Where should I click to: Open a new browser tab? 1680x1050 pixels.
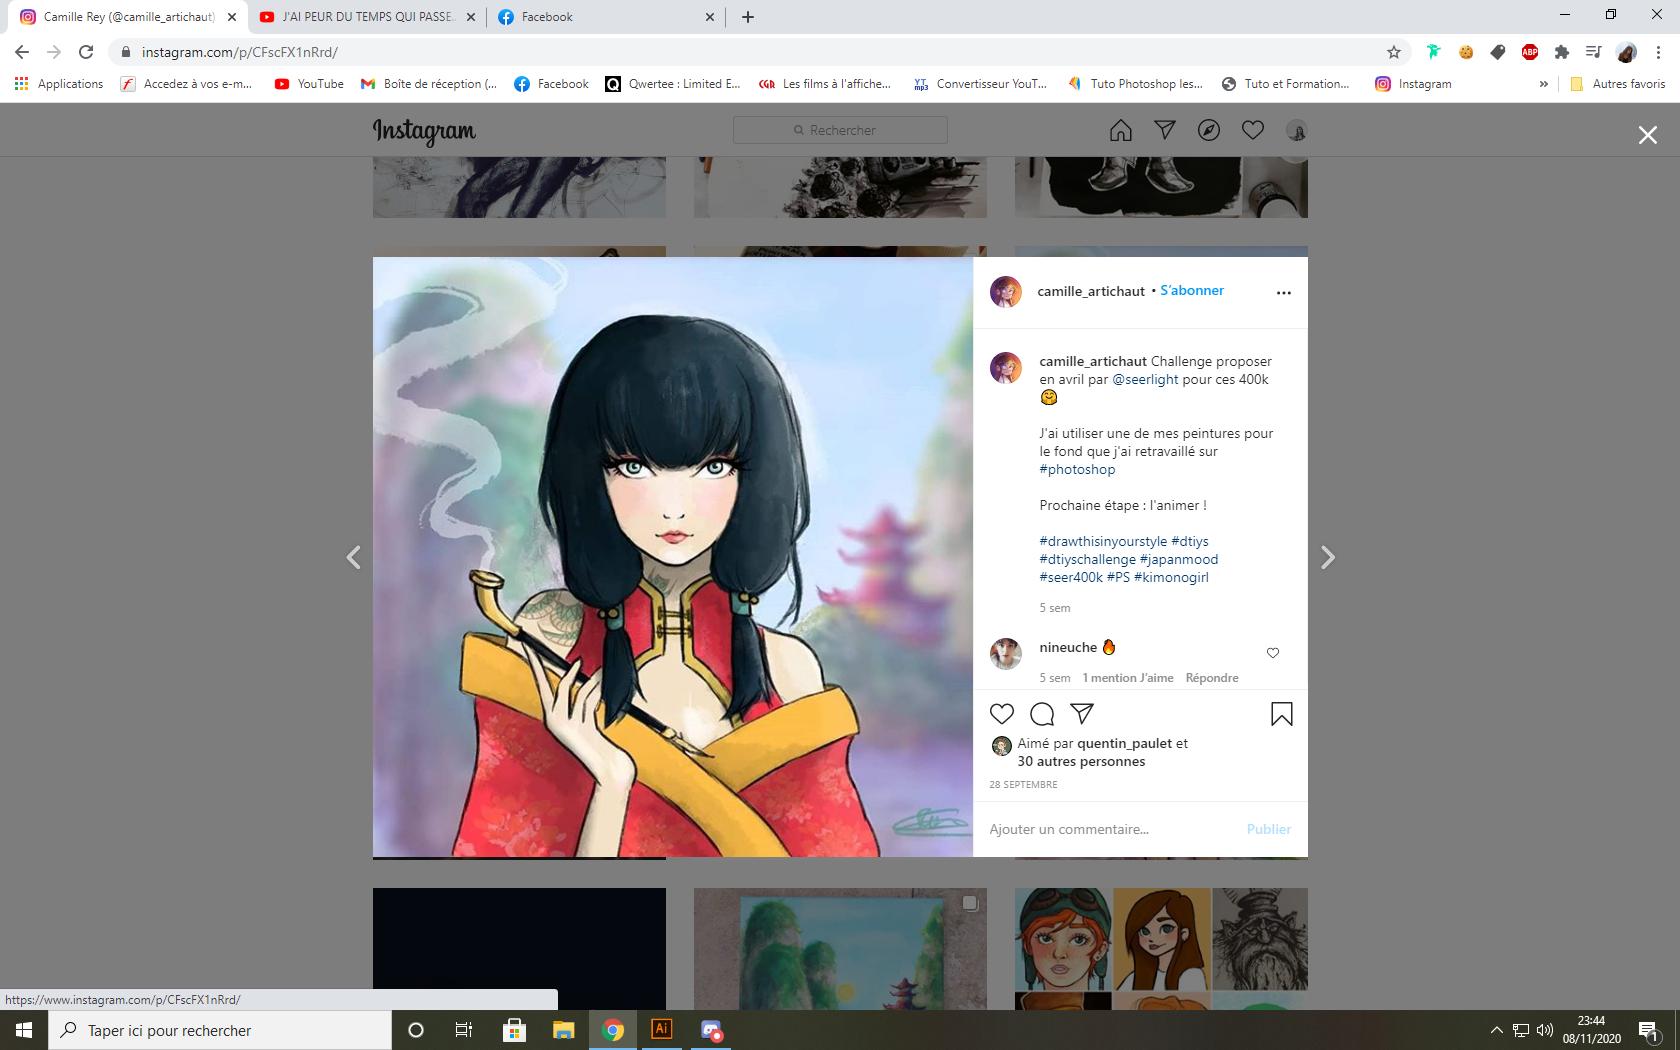point(748,17)
